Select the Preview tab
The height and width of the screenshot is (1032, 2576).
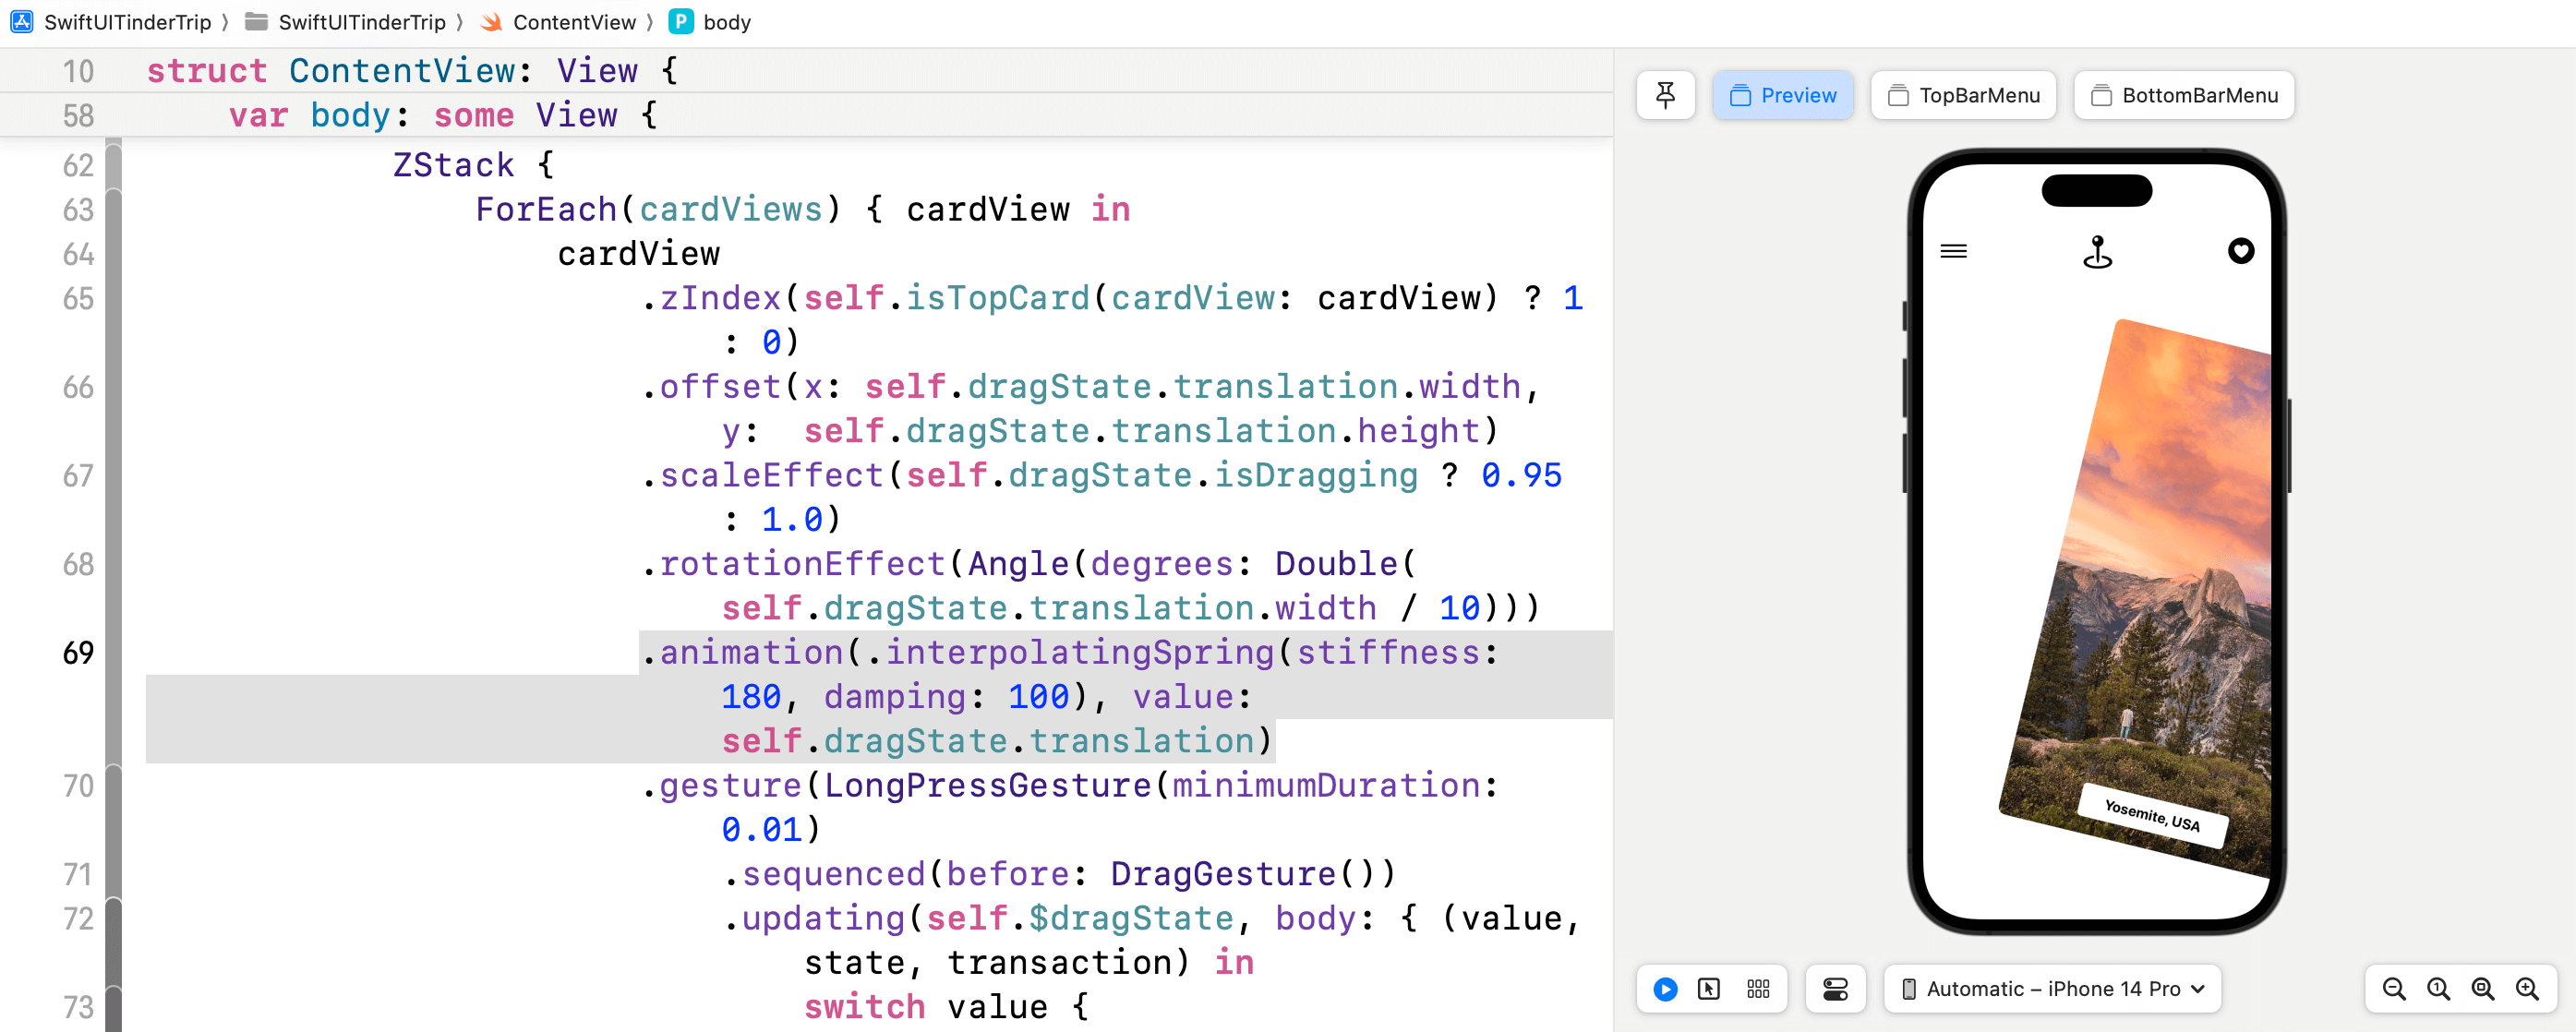coord(1783,95)
